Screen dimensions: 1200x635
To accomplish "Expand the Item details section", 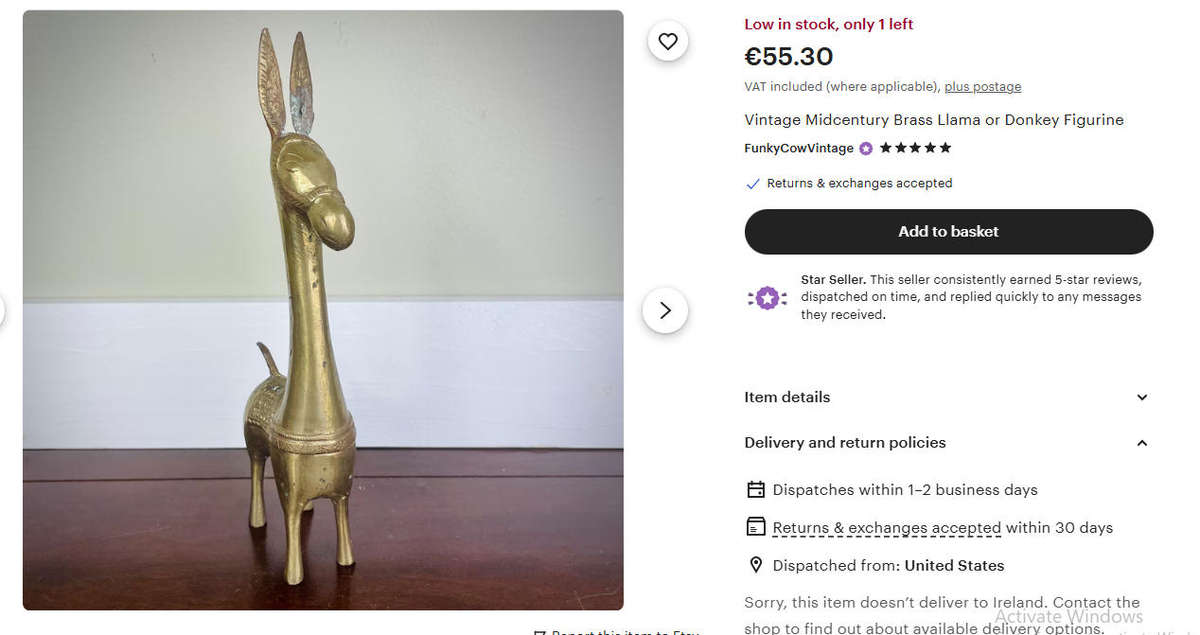I will coord(1141,397).
